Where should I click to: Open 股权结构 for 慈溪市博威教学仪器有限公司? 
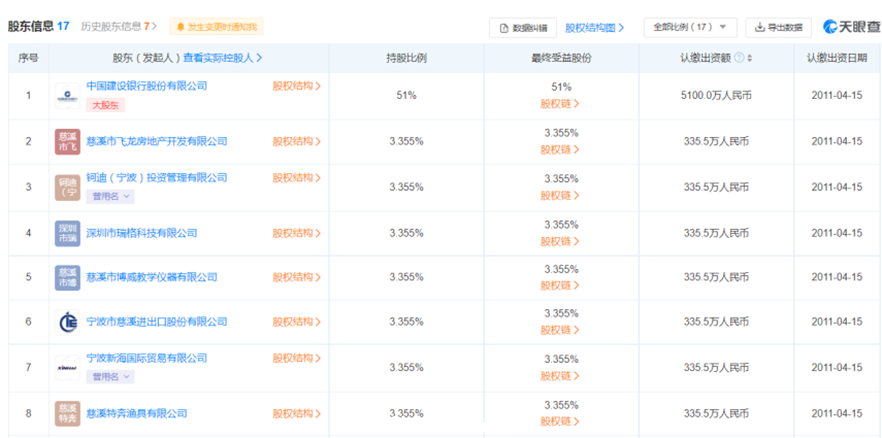click(297, 277)
